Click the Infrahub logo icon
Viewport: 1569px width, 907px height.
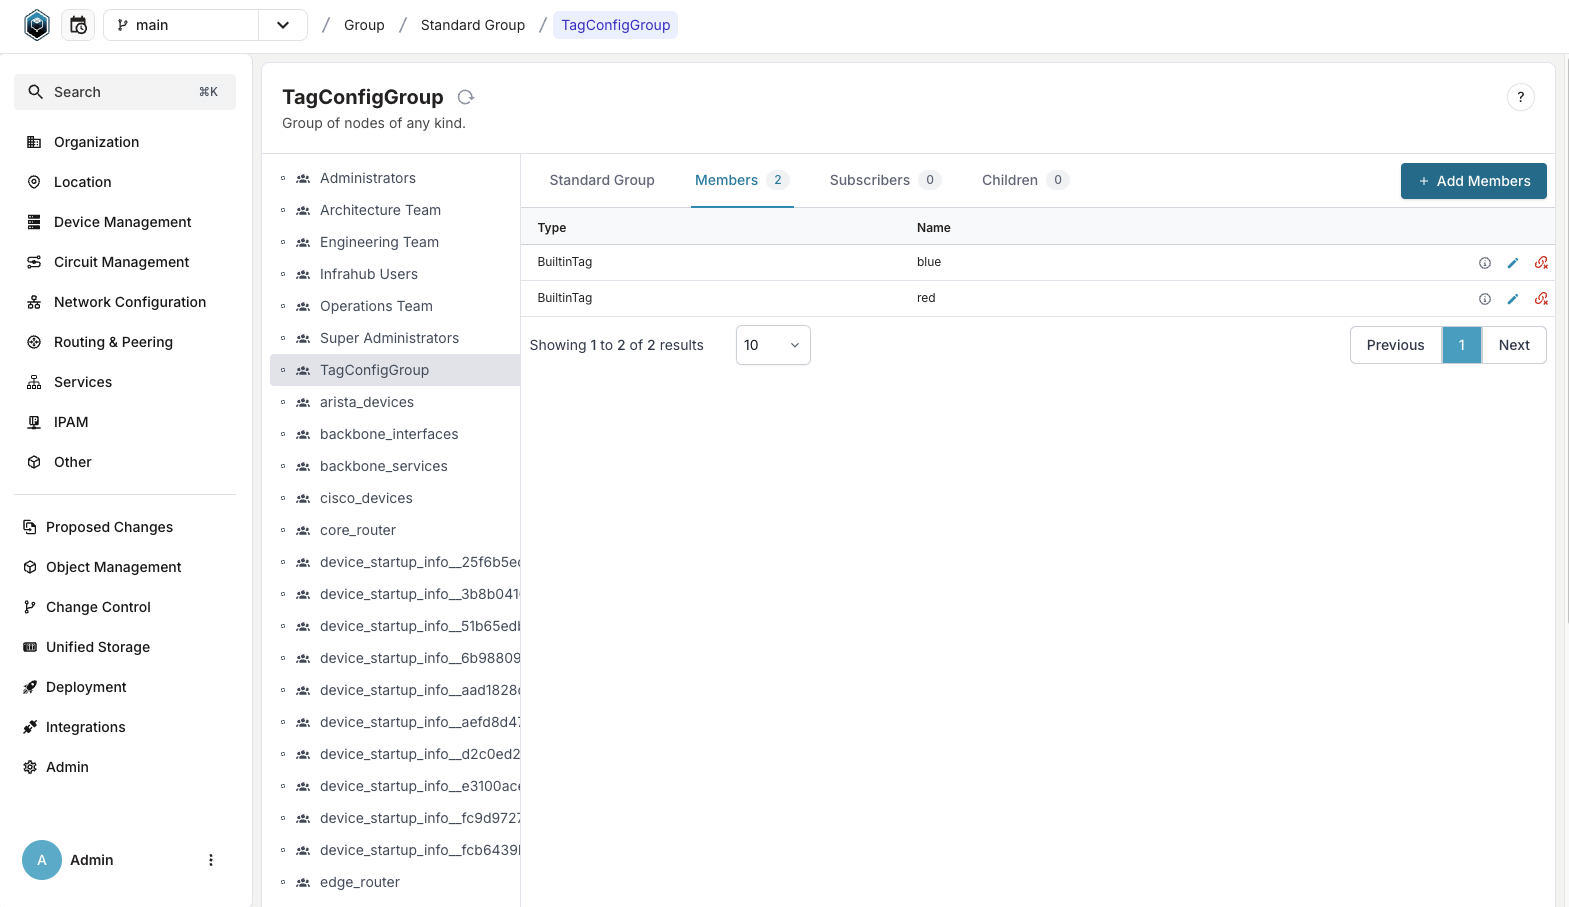coord(37,25)
